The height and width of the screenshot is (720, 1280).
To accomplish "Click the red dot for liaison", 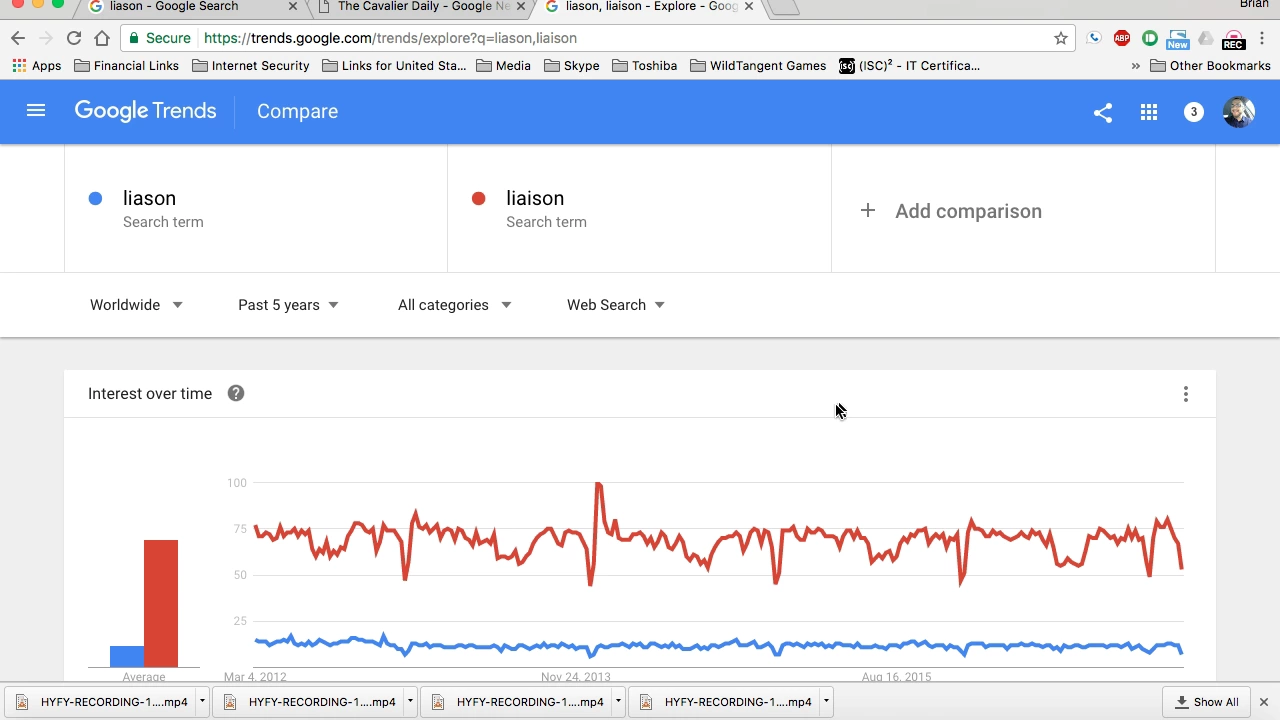I will [478, 198].
